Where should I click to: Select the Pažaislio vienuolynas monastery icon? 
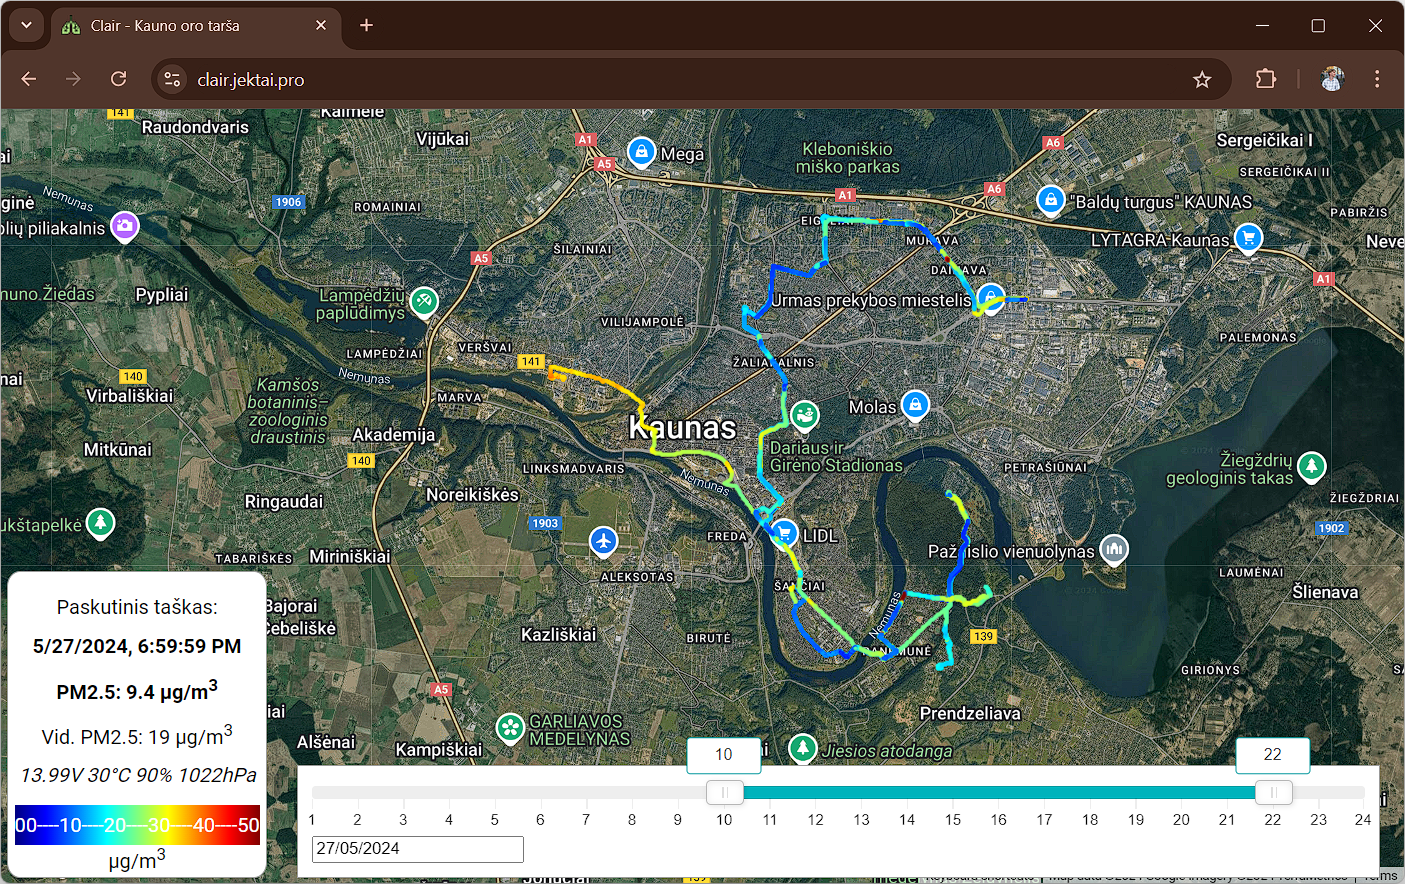click(x=1114, y=548)
